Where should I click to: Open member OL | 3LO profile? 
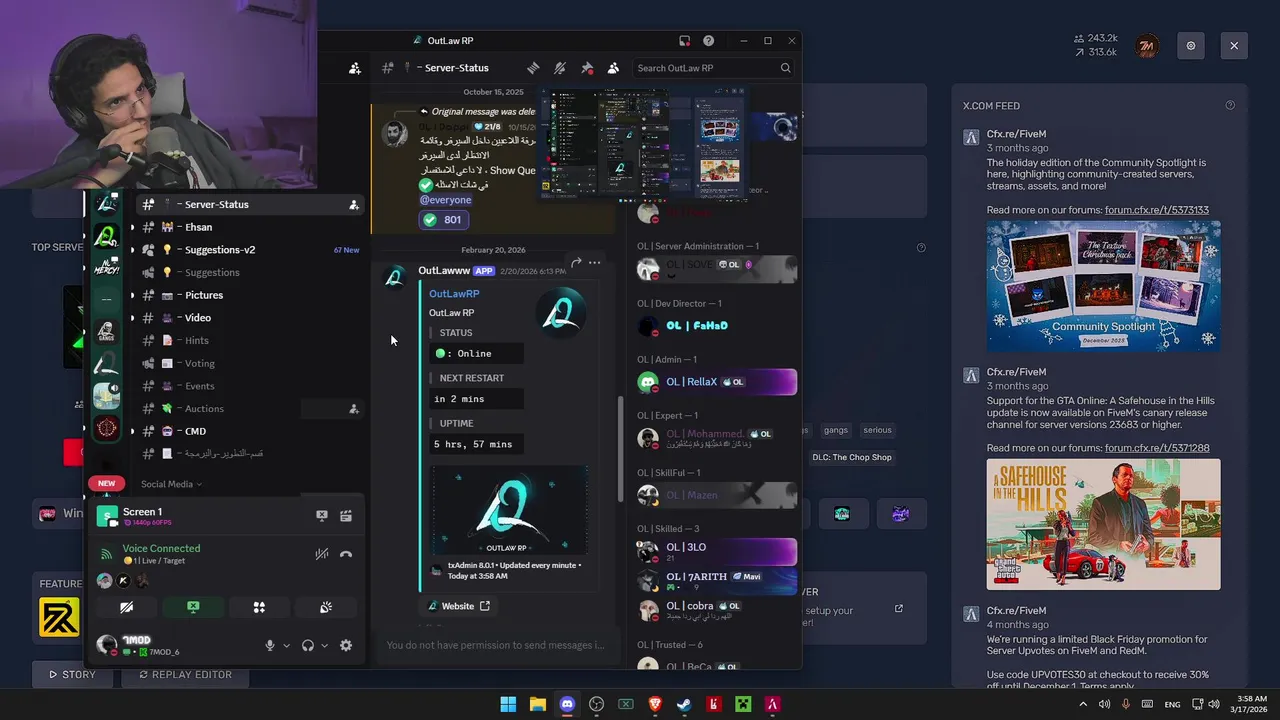pyautogui.click(x=716, y=551)
